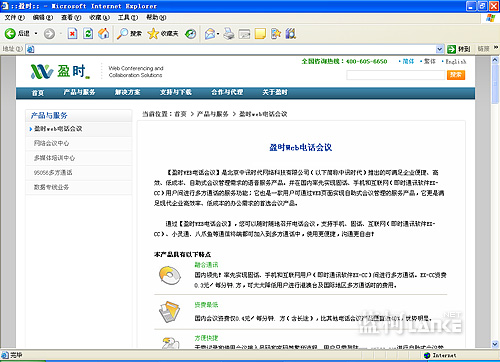
Task: Click the website search input box
Action: click(x=396, y=75)
